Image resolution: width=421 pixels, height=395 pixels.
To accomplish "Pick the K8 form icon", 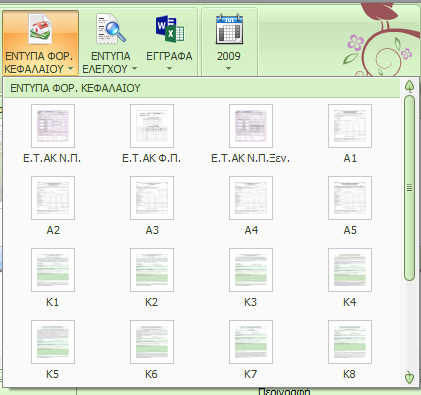I will [350, 342].
